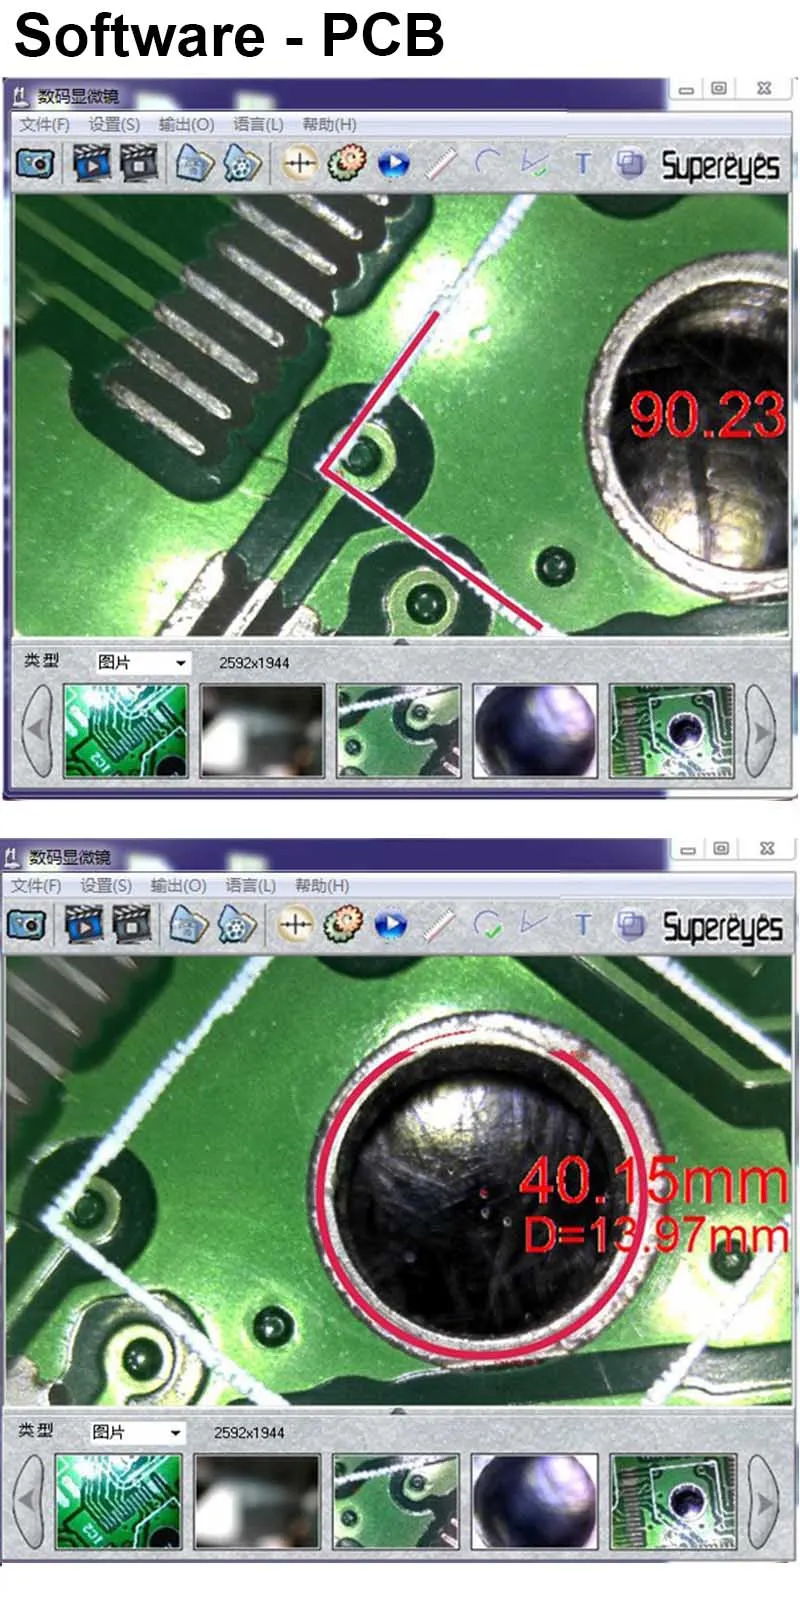The image size is (800, 1600).
Task: Select the third PCB pad thumbnail in 40.15mm window
Action: (395, 1501)
